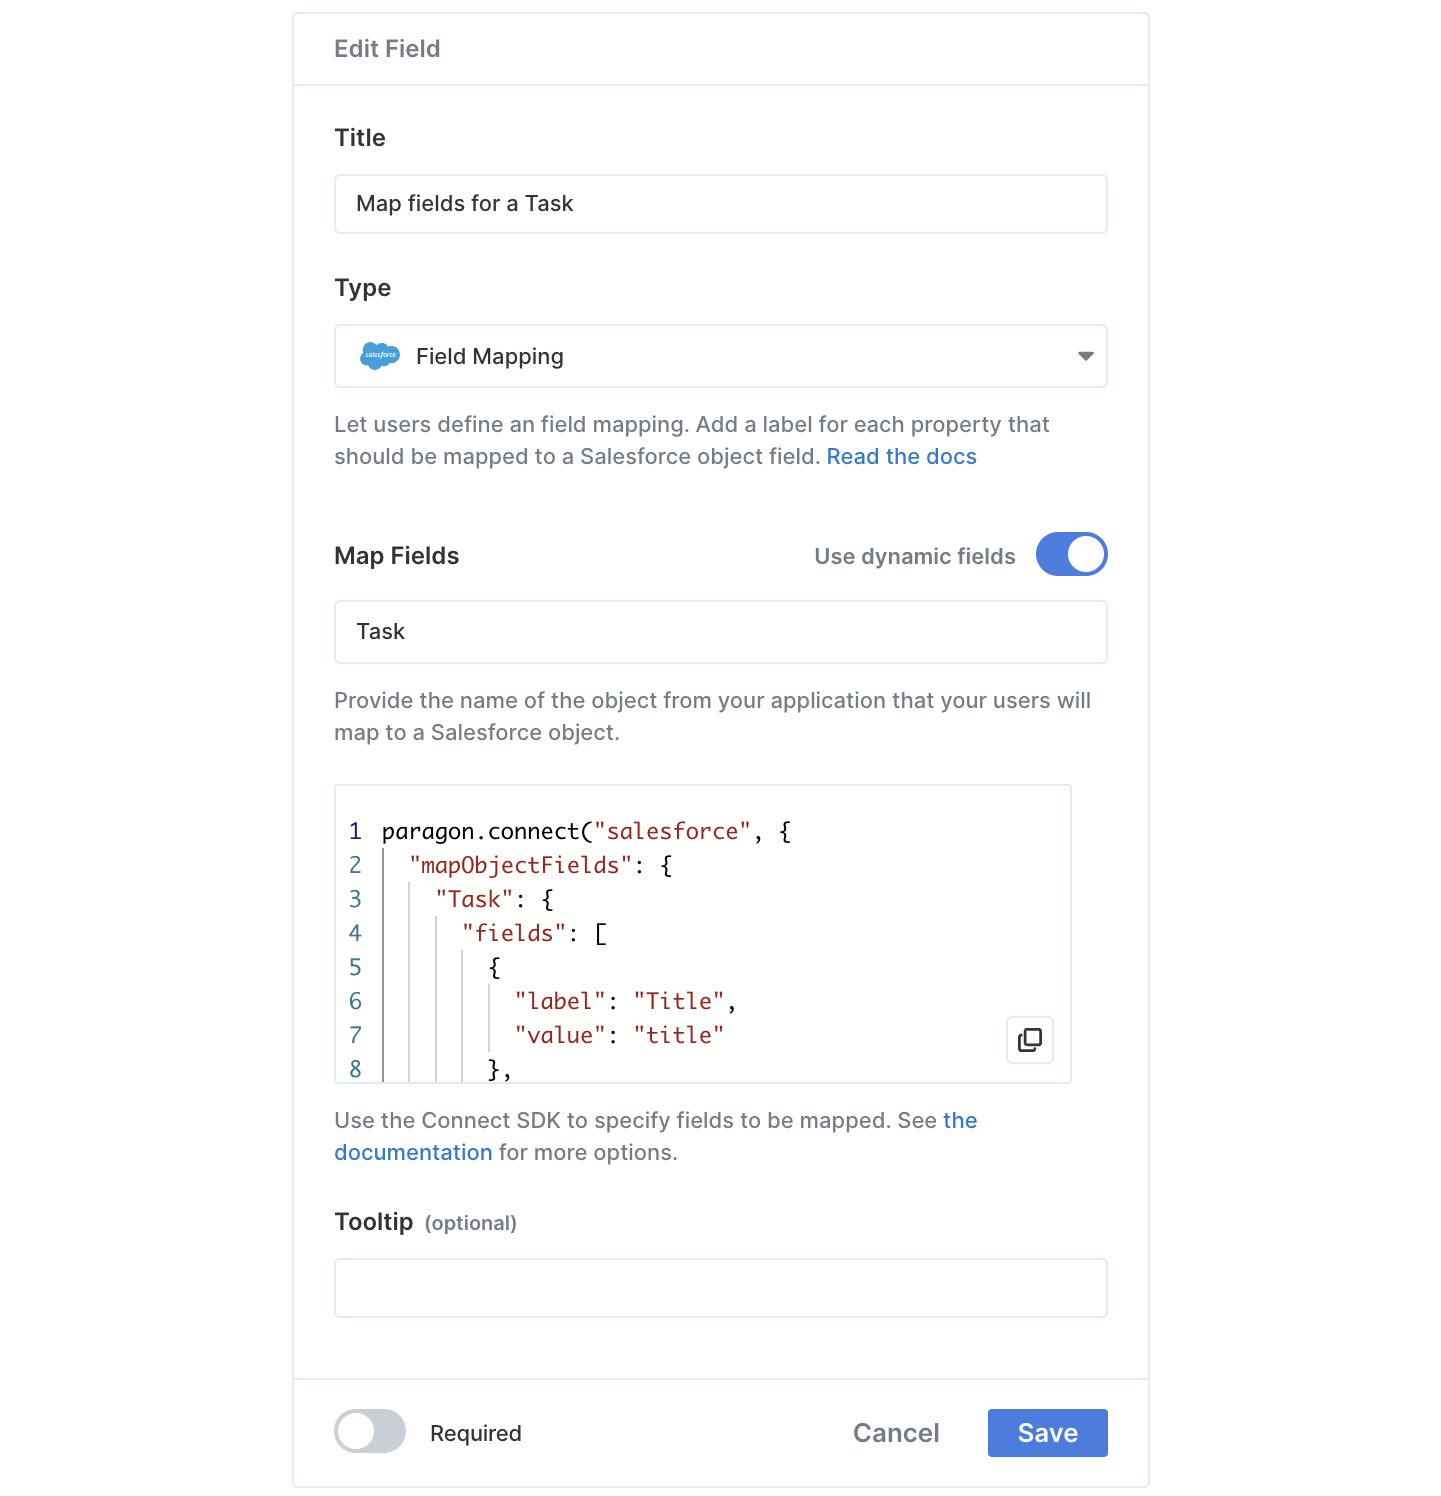This screenshot has width=1441, height=1496.
Task: Click the Salesforce cloud logo in Type field
Action: pyautogui.click(x=380, y=355)
